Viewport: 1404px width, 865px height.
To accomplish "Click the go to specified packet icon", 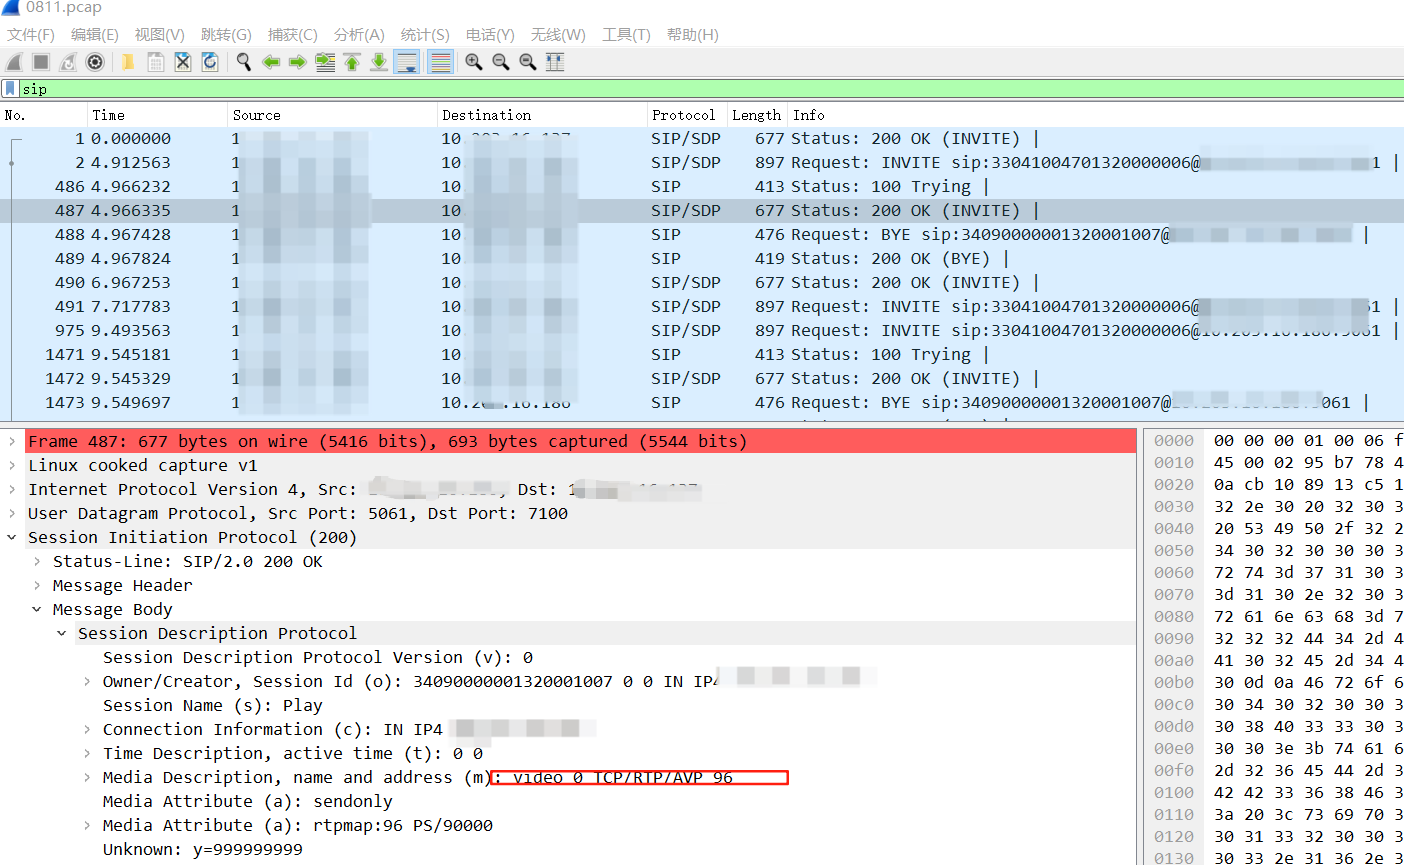I will pyautogui.click(x=325, y=62).
